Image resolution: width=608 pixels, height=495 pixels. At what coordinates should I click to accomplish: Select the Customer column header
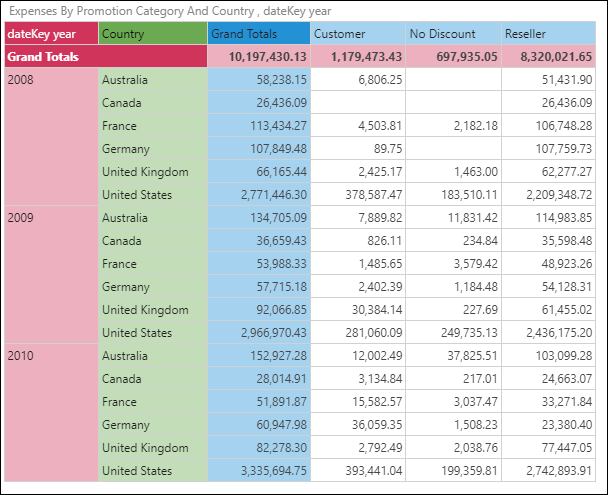[357, 34]
